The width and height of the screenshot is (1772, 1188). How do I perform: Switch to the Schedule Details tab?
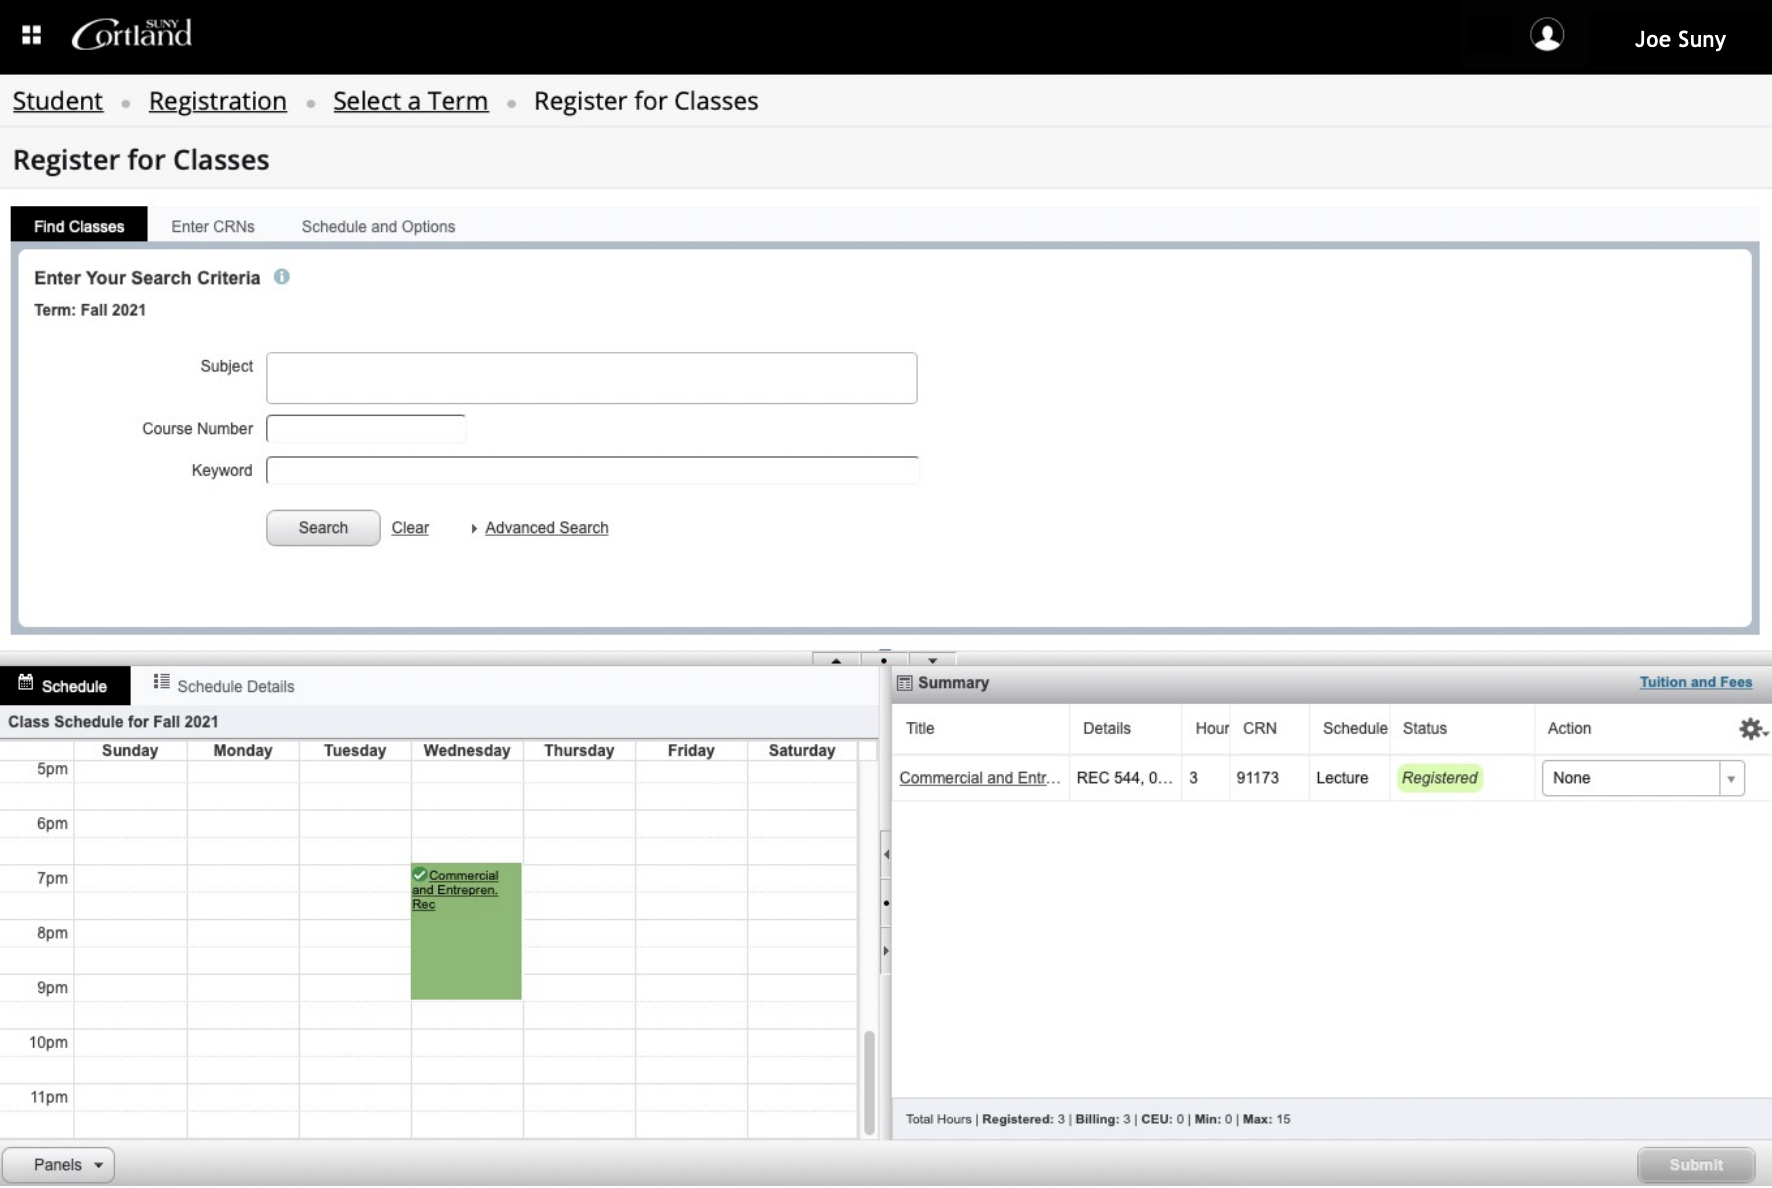pyautogui.click(x=235, y=686)
